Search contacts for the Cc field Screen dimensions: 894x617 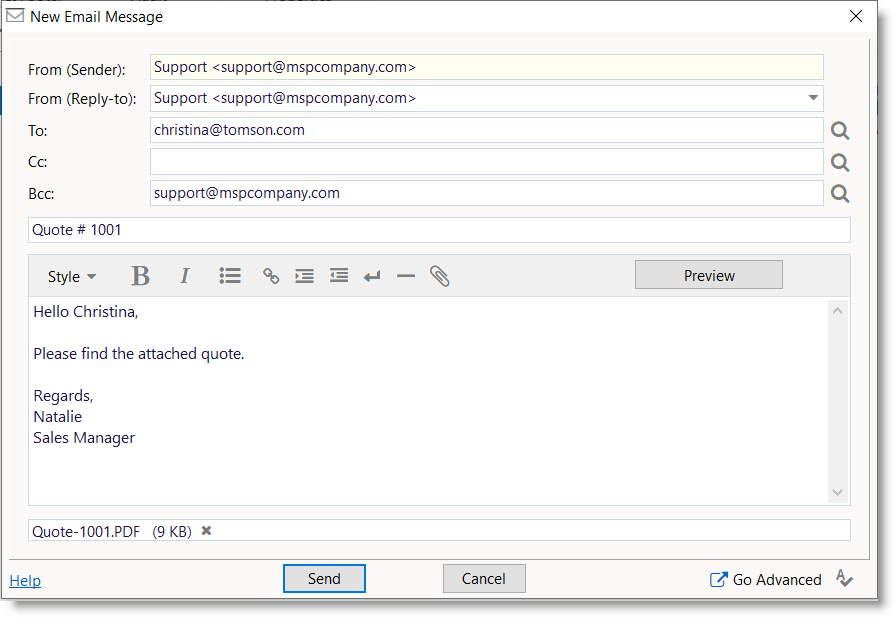coord(840,162)
